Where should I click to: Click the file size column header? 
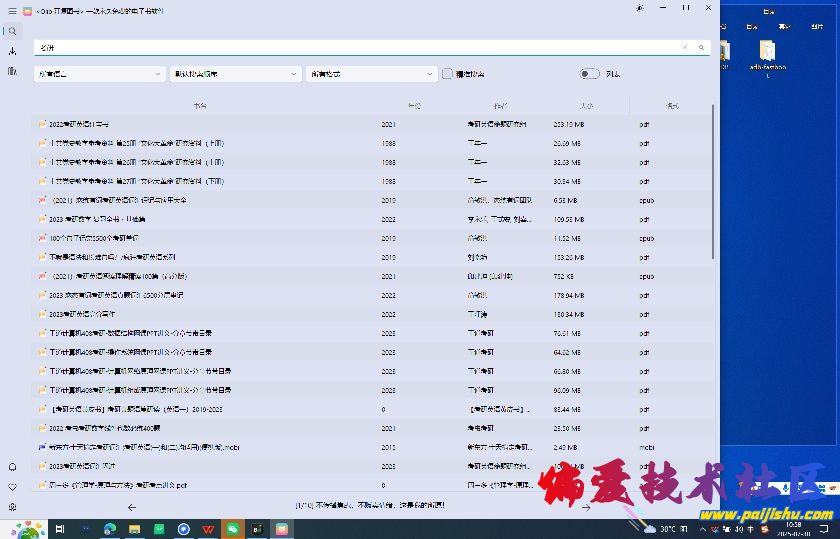[585, 105]
